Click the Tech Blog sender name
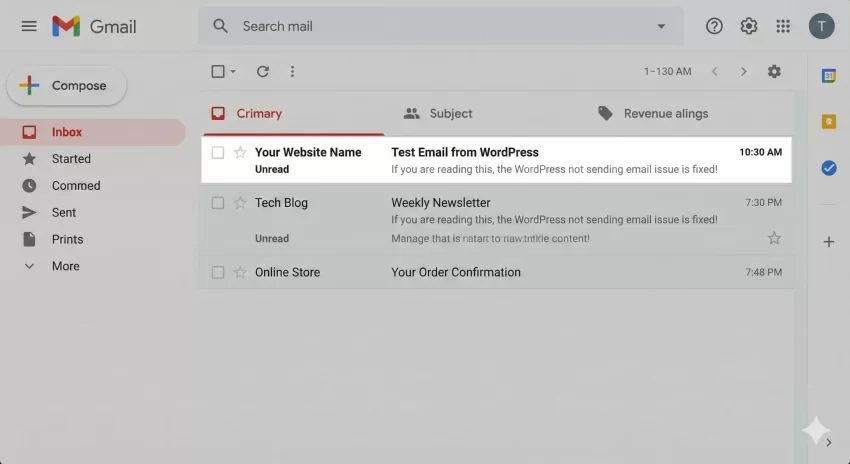This screenshot has width=850, height=464. tap(281, 203)
